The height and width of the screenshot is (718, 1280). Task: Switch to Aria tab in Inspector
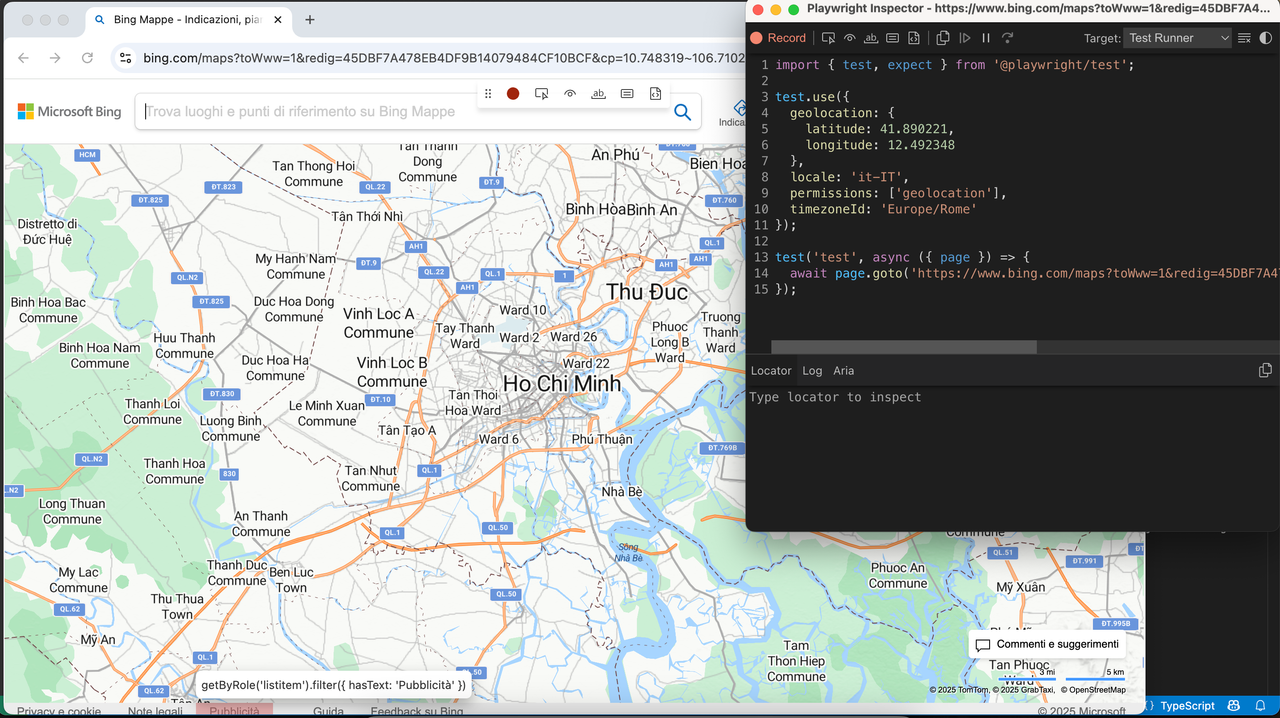click(x=844, y=370)
